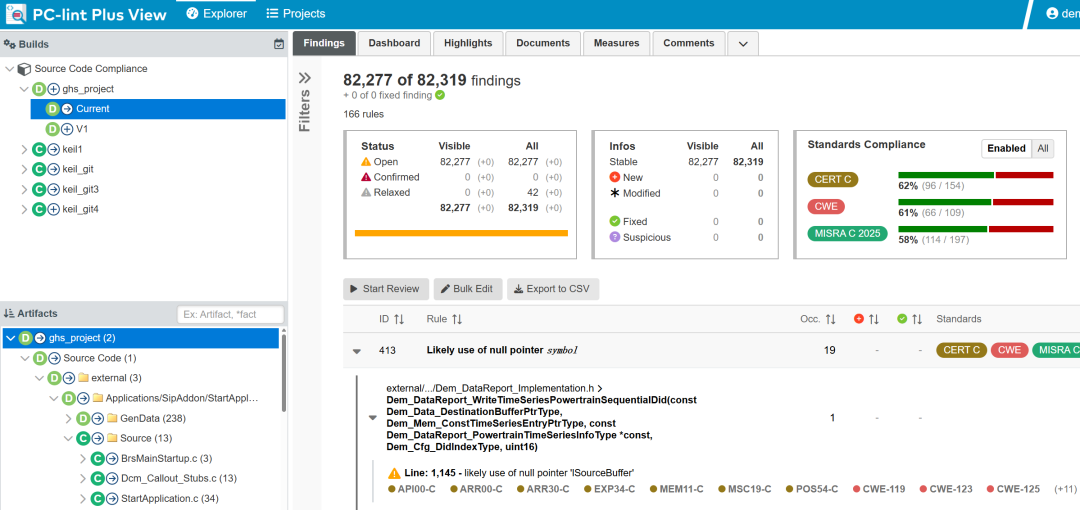Click the Start Review button
This screenshot has height=510, width=1080.
[x=386, y=289]
